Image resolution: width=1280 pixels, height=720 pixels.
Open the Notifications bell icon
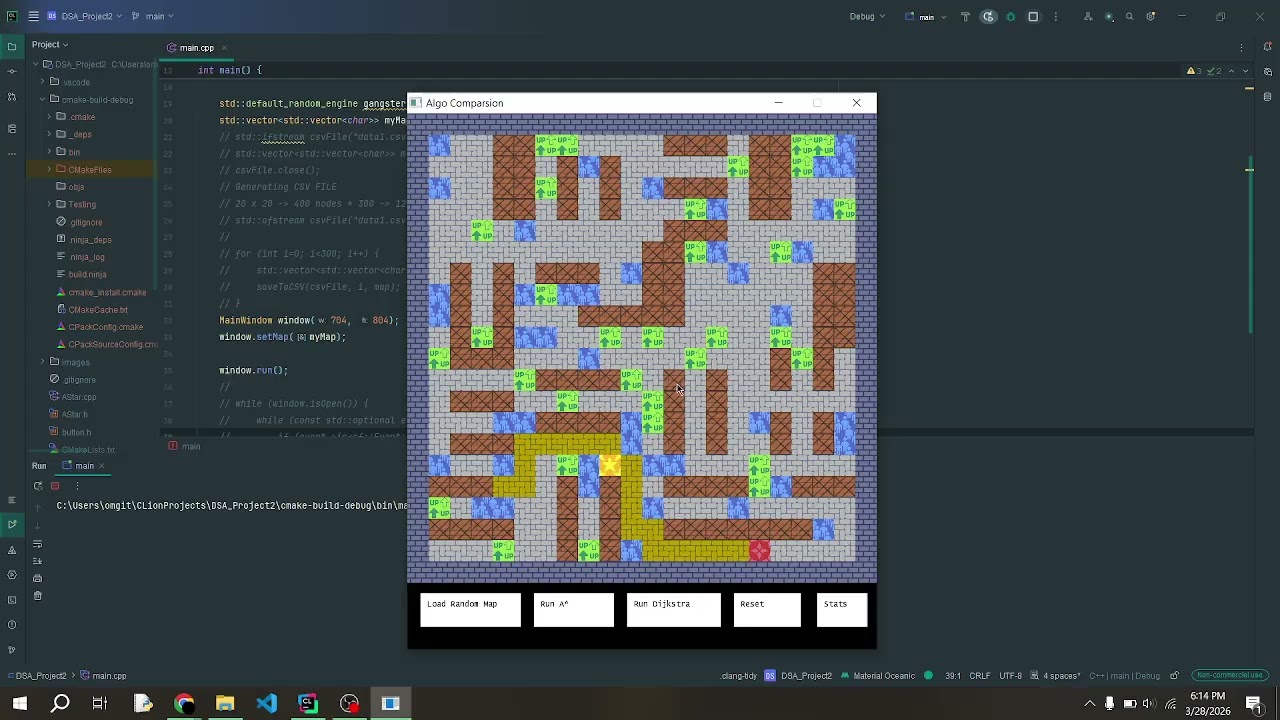(1268, 46)
